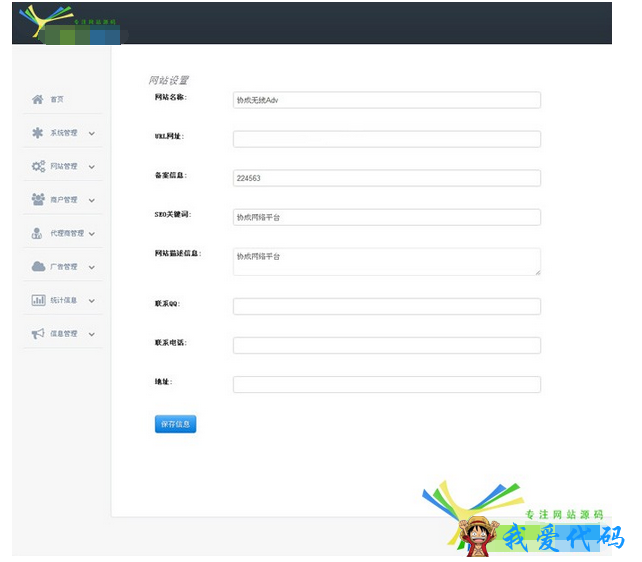Expand the 商户管理 chevron arrow

point(92,201)
